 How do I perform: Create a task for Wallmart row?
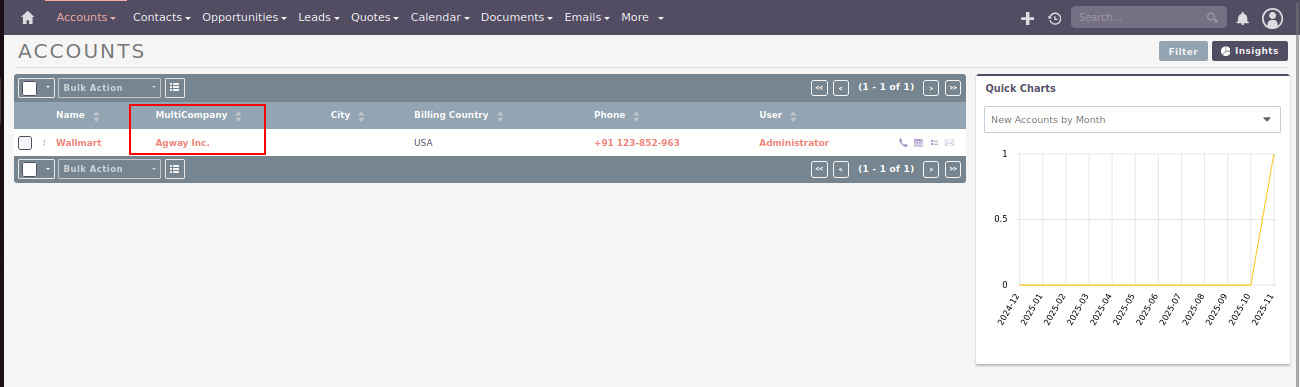pos(934,143)
